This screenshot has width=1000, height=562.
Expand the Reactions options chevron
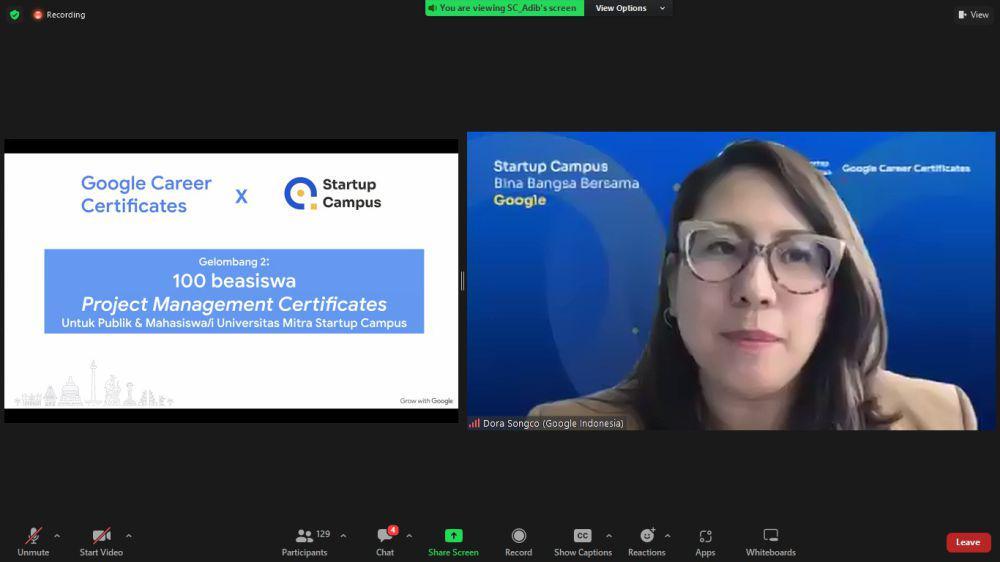(667, 536)
